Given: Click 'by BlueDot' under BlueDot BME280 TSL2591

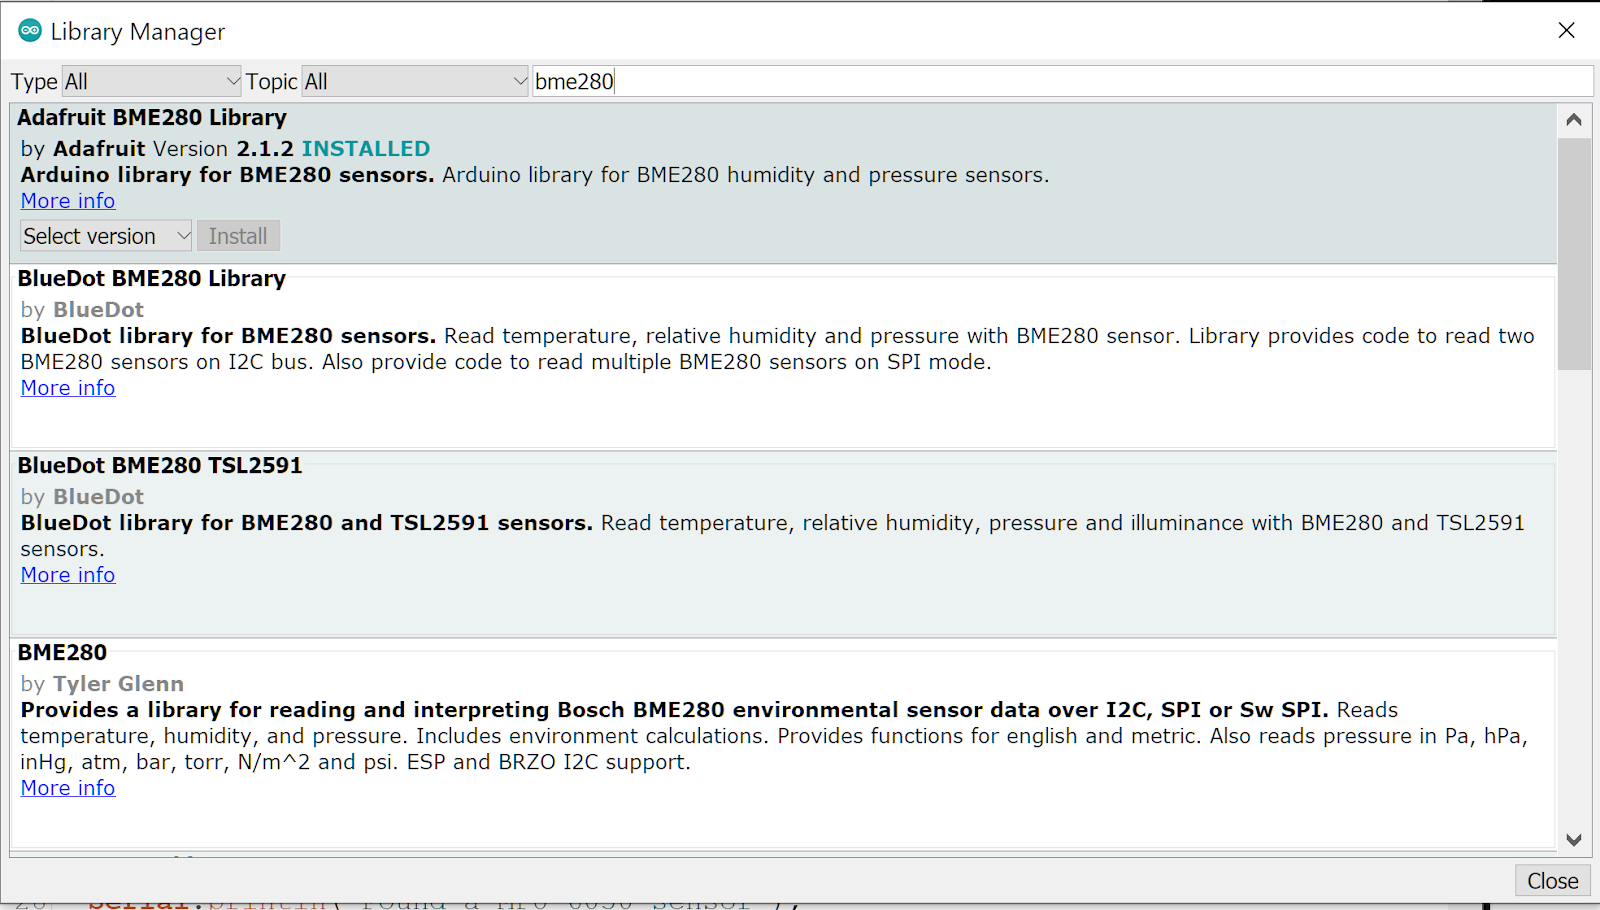Looking at the screenshot, I should pos(82,497).
